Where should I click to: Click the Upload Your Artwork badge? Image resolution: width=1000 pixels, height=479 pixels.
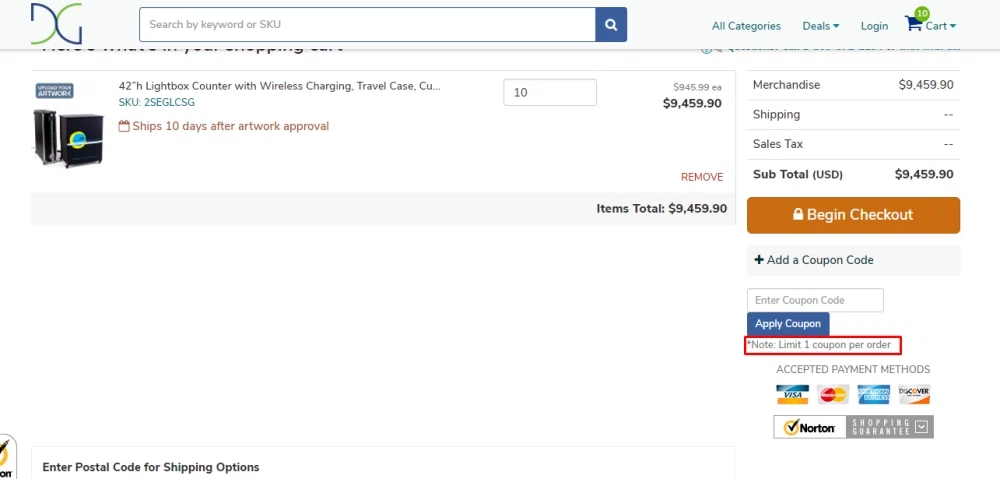55,91
